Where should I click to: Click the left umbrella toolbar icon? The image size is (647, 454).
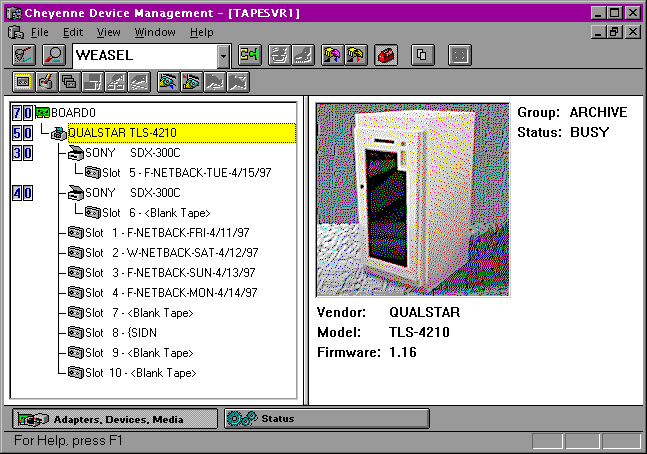331,55
